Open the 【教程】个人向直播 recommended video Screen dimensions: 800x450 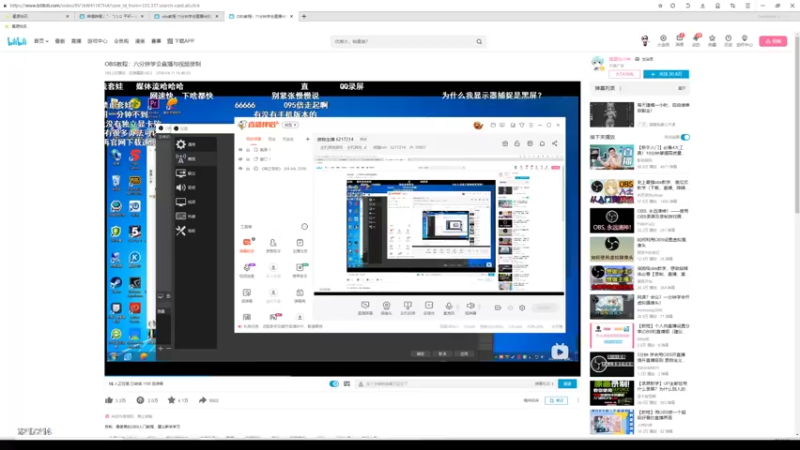pos(612,335)
